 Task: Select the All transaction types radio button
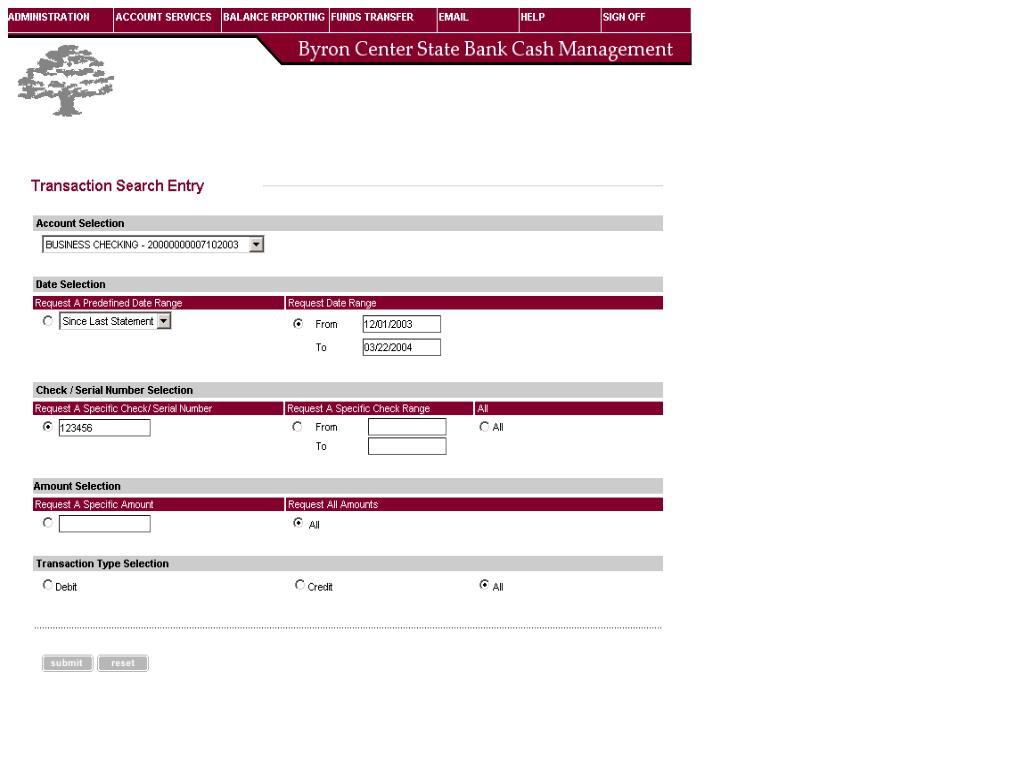pyautogui.click(x=484, y=584)
